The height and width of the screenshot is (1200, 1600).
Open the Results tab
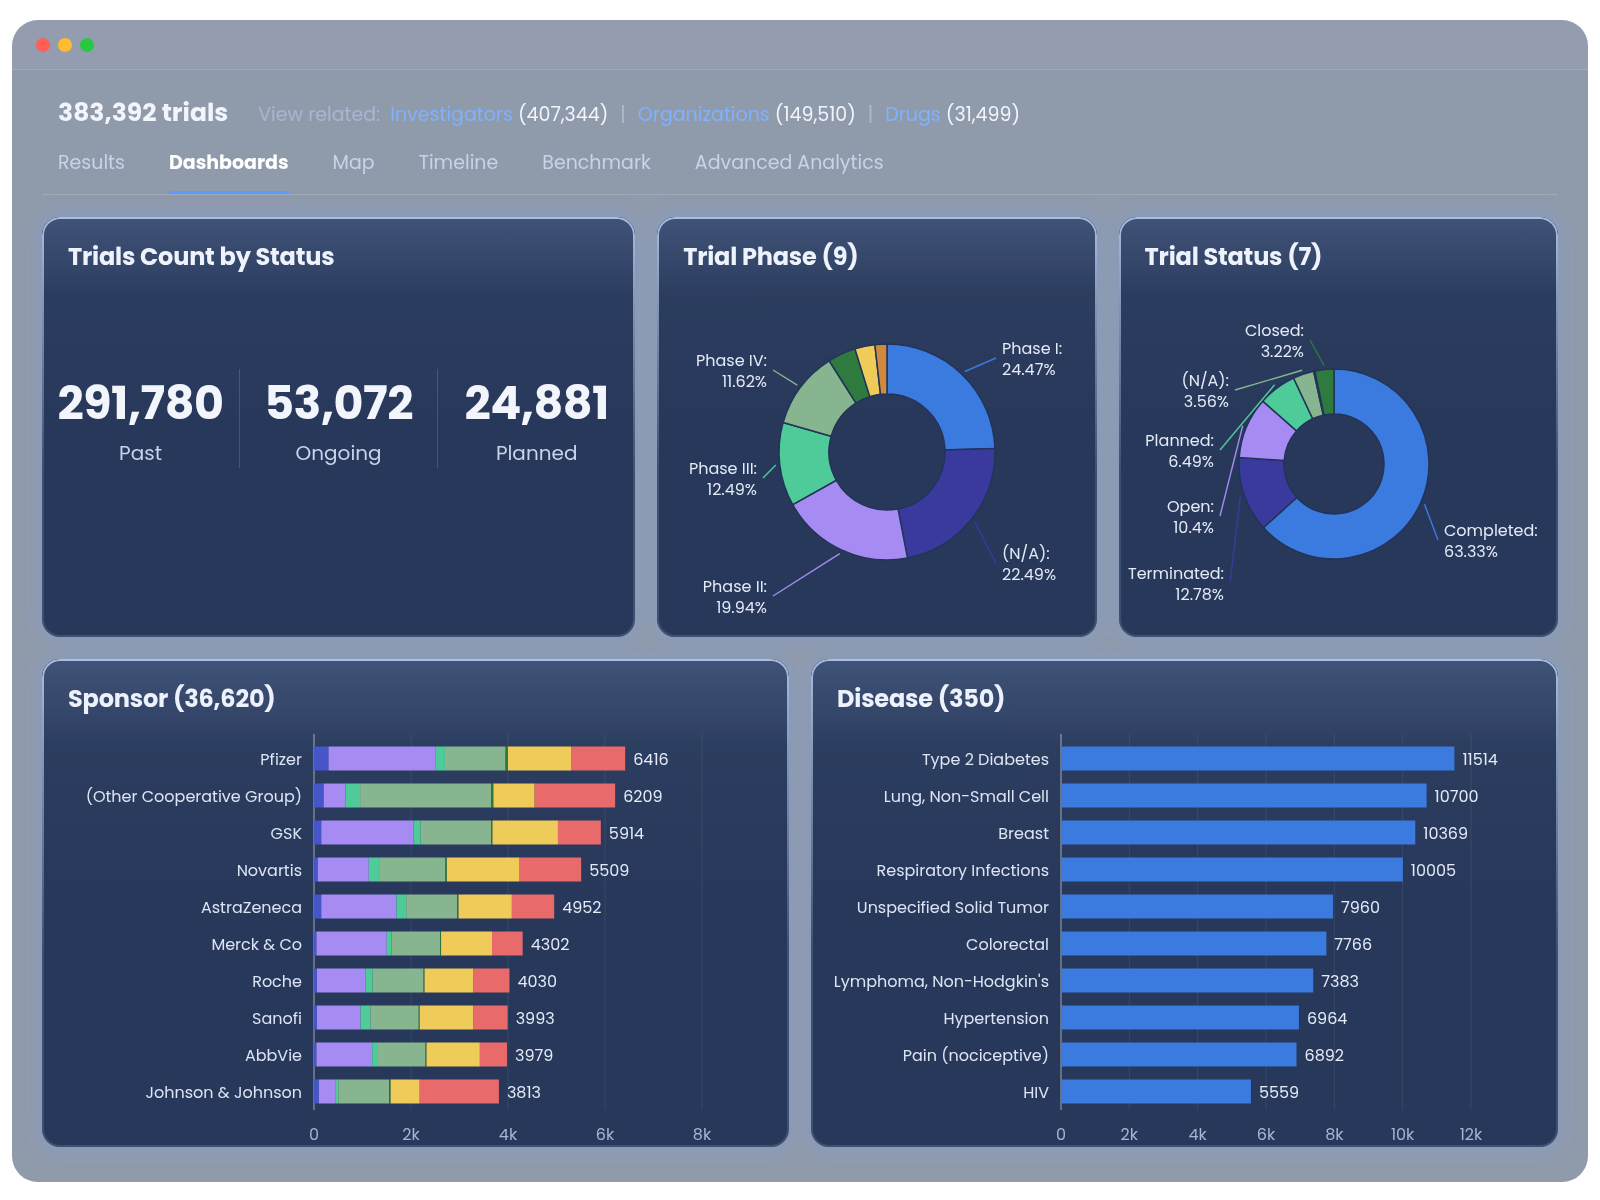pos(91,162)
